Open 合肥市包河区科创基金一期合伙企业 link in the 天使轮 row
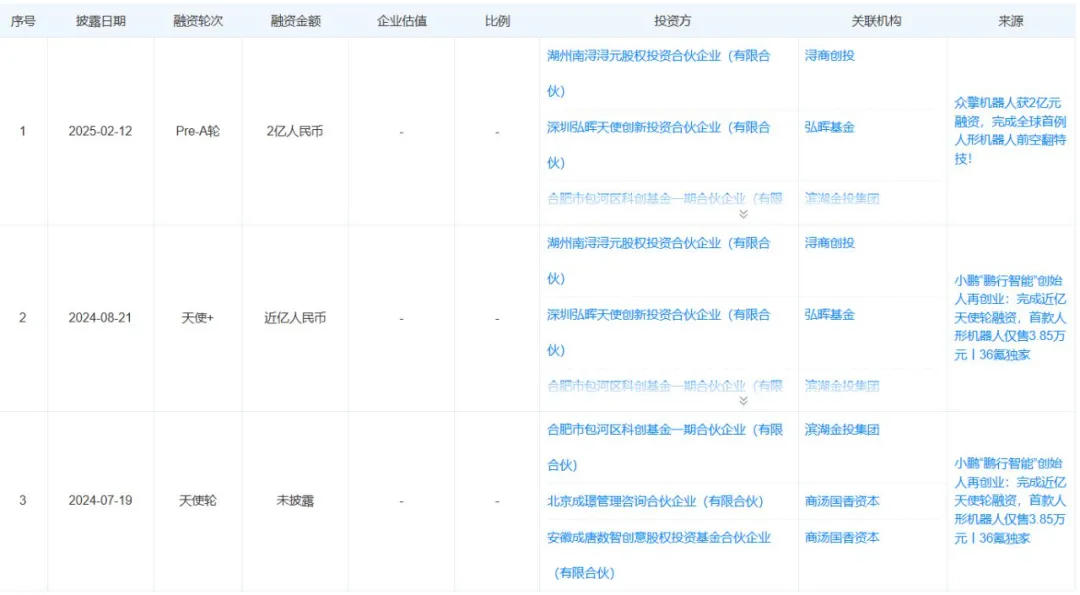1080x595 pixels. 665,448
